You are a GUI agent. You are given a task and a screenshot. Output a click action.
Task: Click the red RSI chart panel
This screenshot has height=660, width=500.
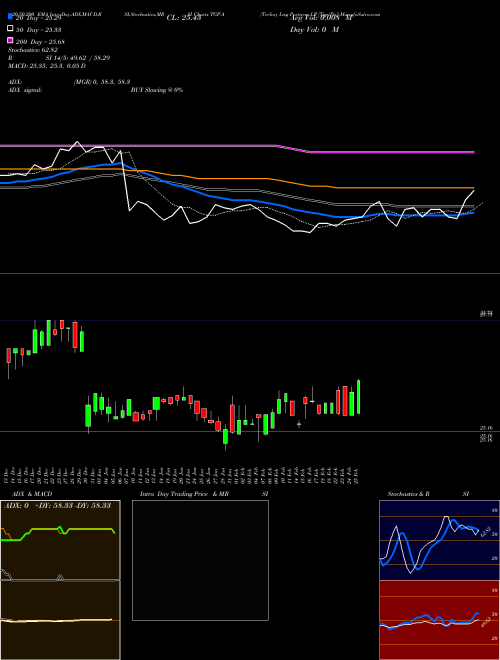pyautogui.click(x=439, y=620)
